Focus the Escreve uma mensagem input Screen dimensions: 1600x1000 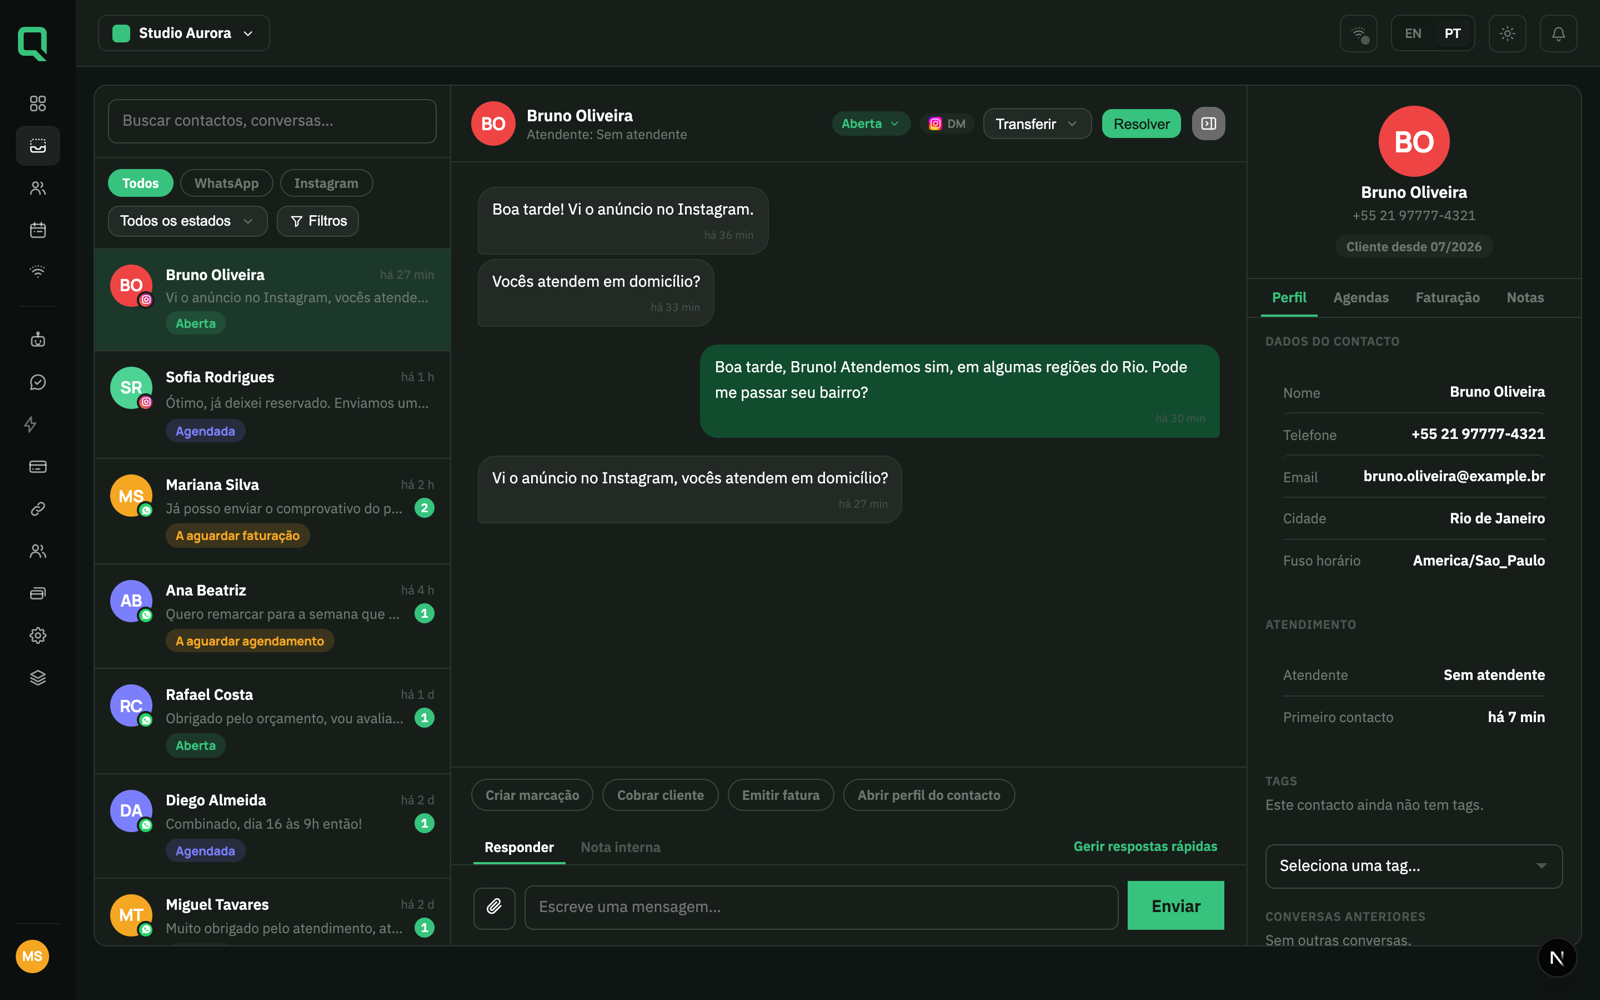click(x=821, y=907)
